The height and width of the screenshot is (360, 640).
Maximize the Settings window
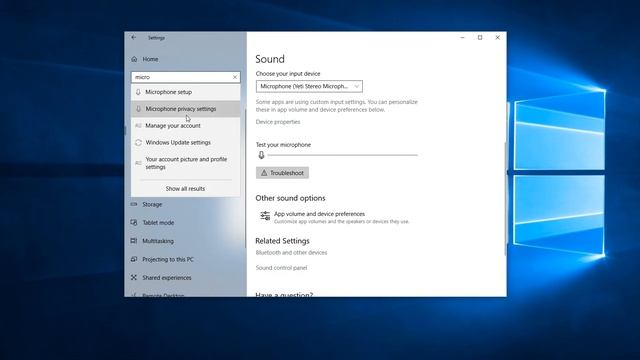(x=480, y=38)
